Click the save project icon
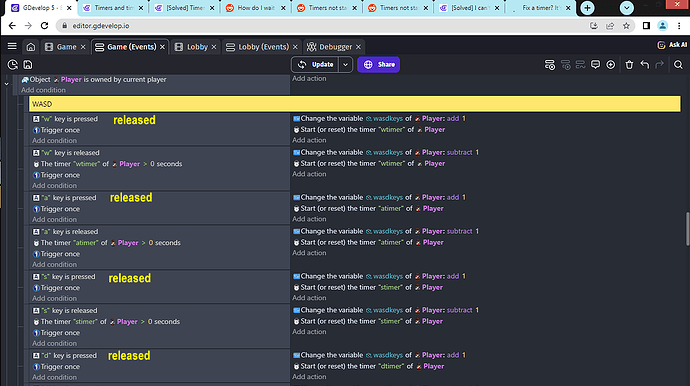The image size is (690, 386). (28, 65)
